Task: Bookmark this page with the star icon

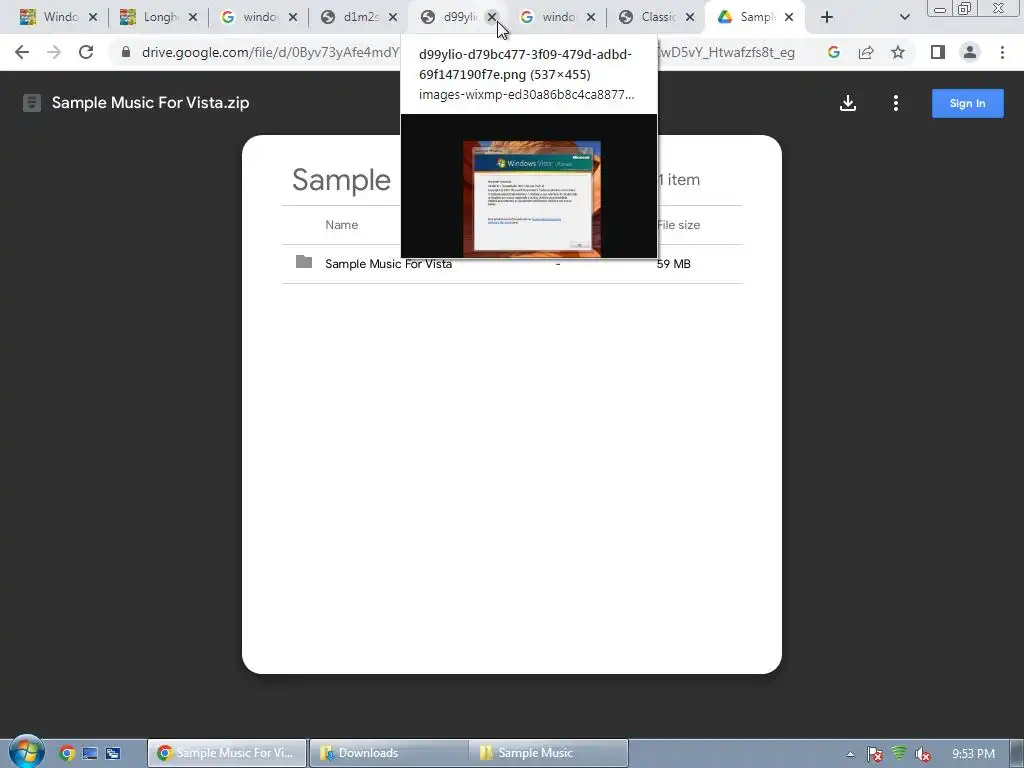Action: [x=898, y=52]
